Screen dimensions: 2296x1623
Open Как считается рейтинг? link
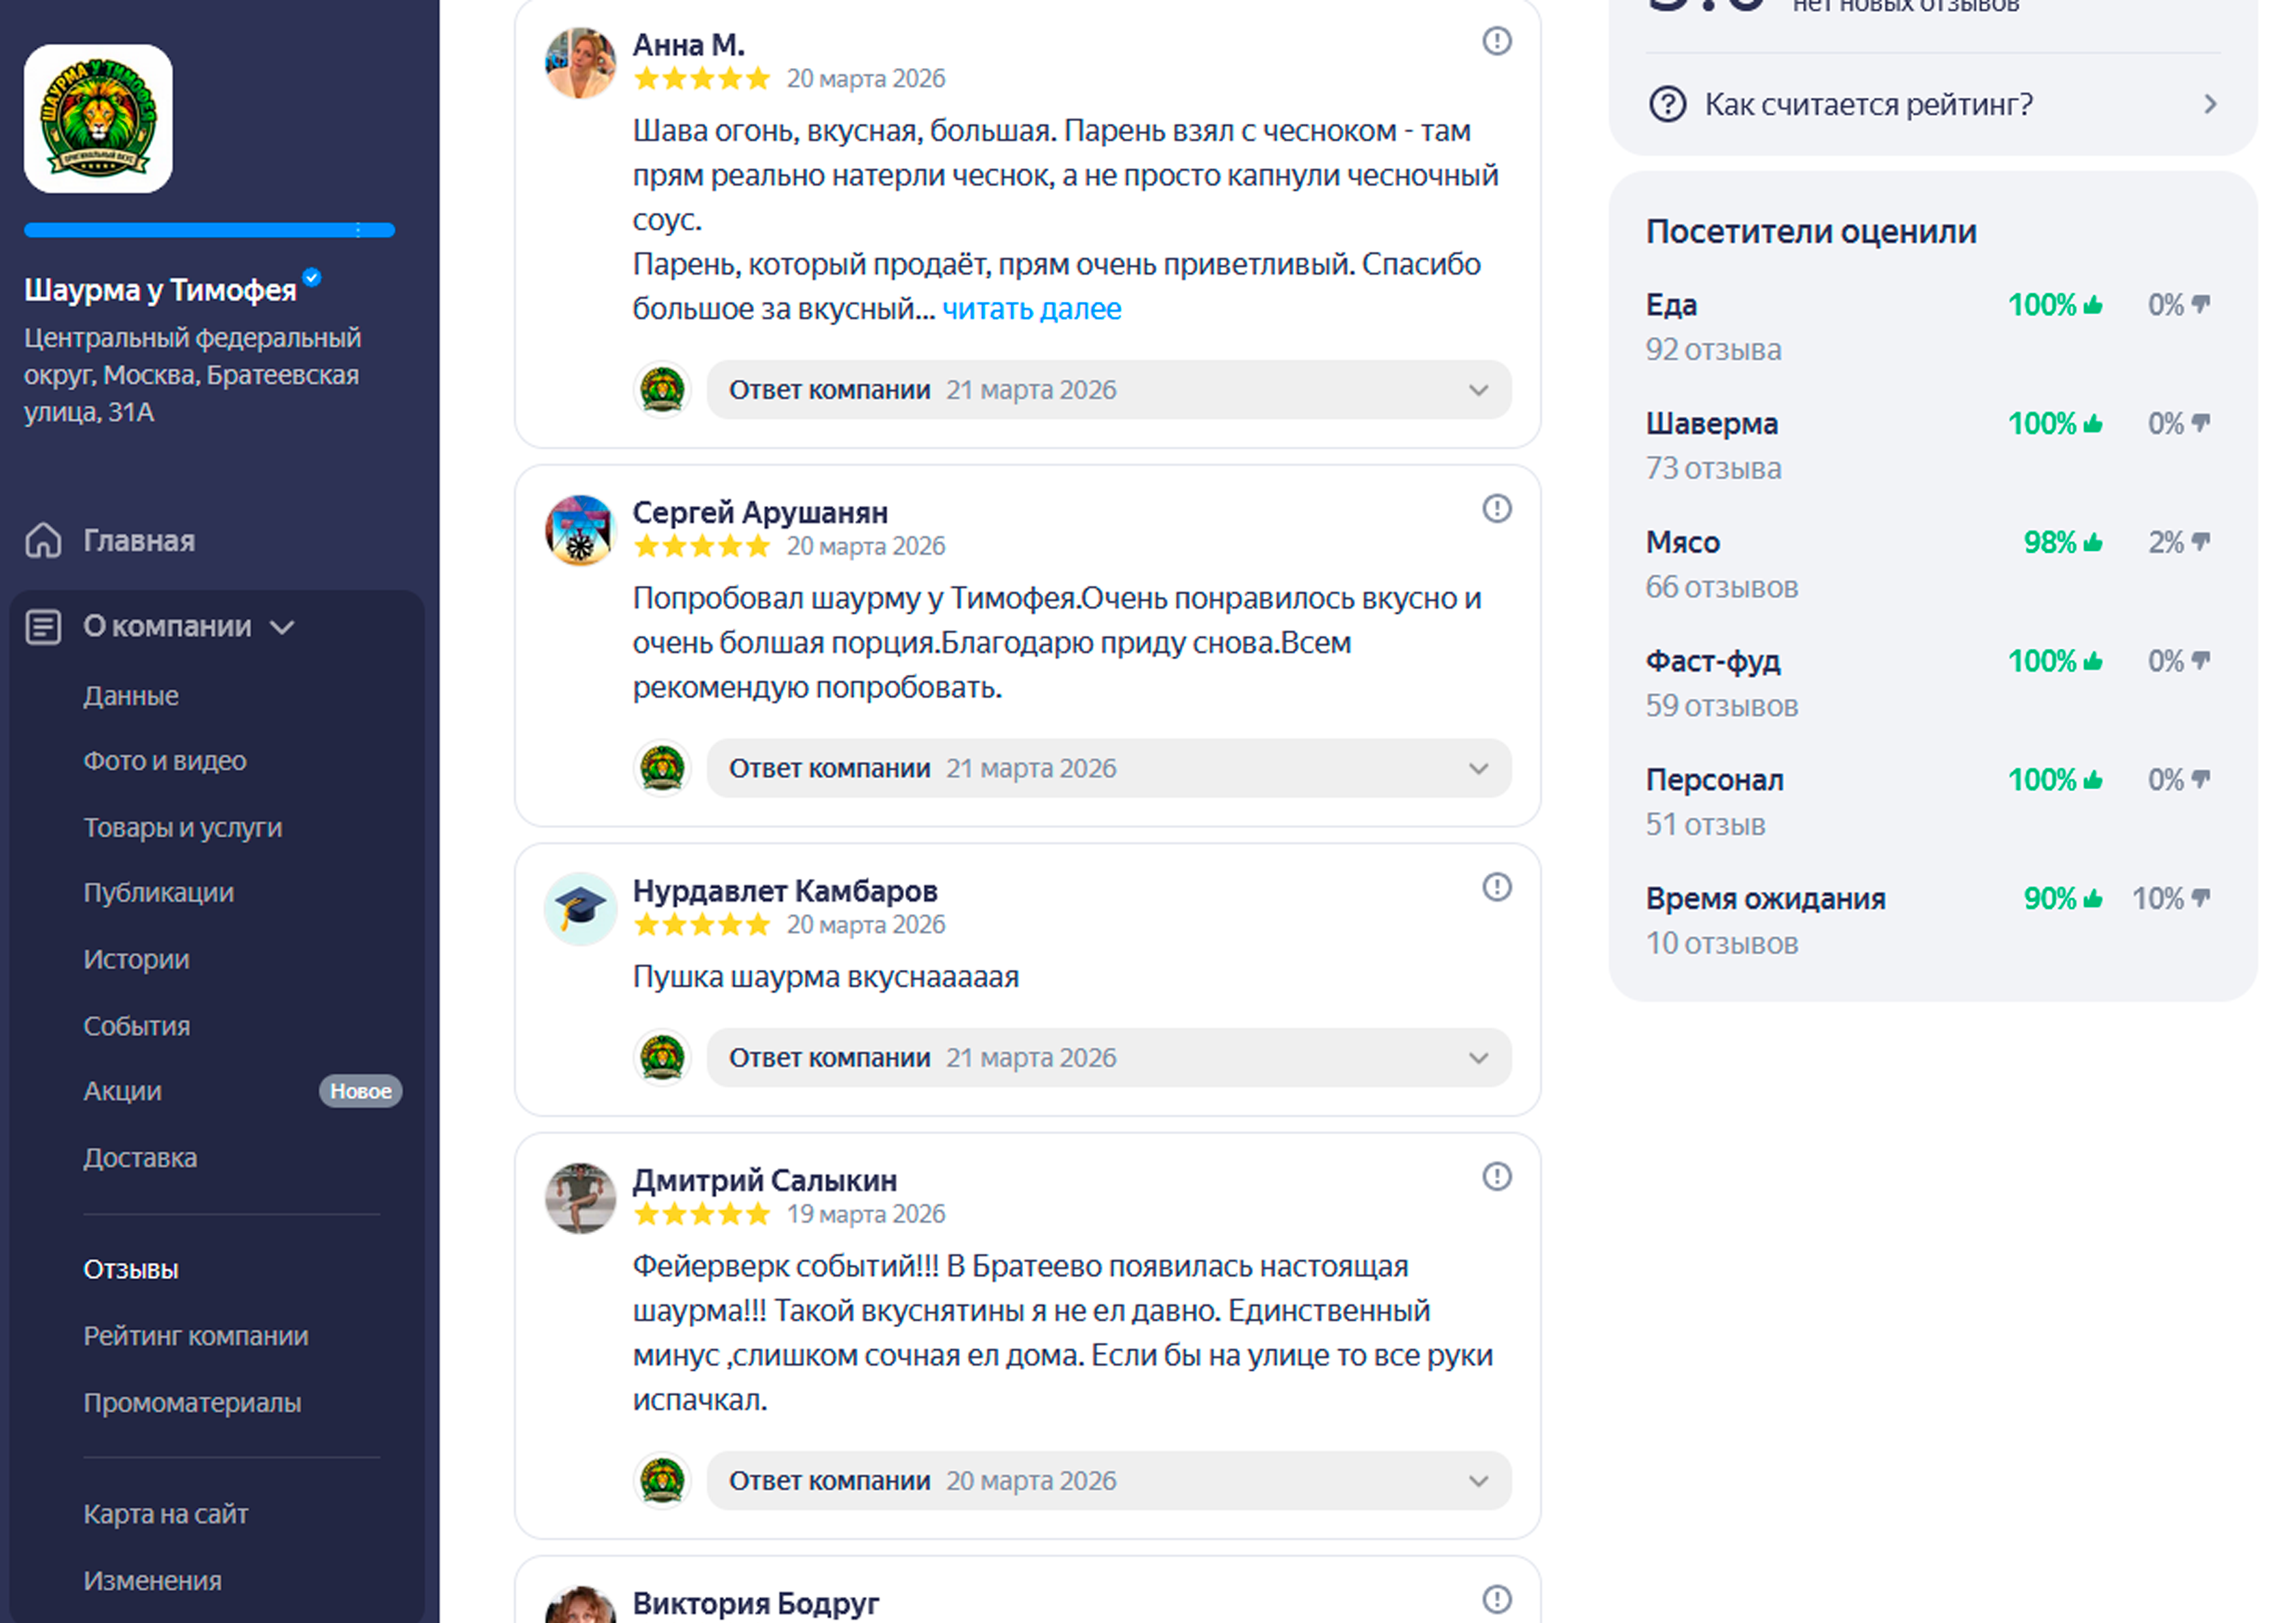click(x=1868, y=104)
